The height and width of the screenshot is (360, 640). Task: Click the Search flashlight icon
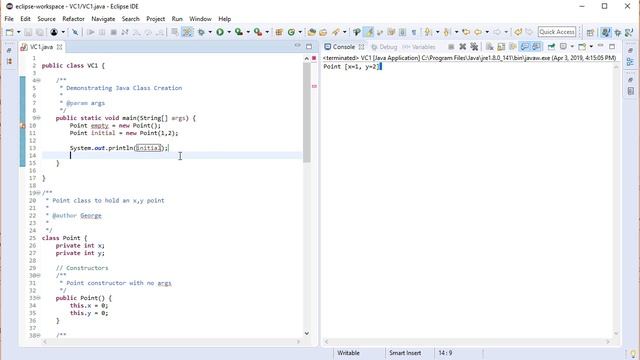(336, 32)
